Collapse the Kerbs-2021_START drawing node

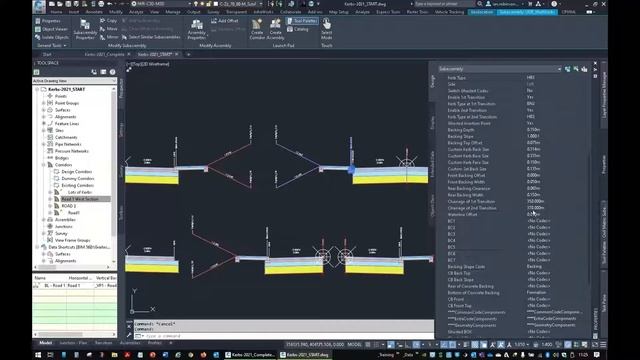[x=37, y=89]
